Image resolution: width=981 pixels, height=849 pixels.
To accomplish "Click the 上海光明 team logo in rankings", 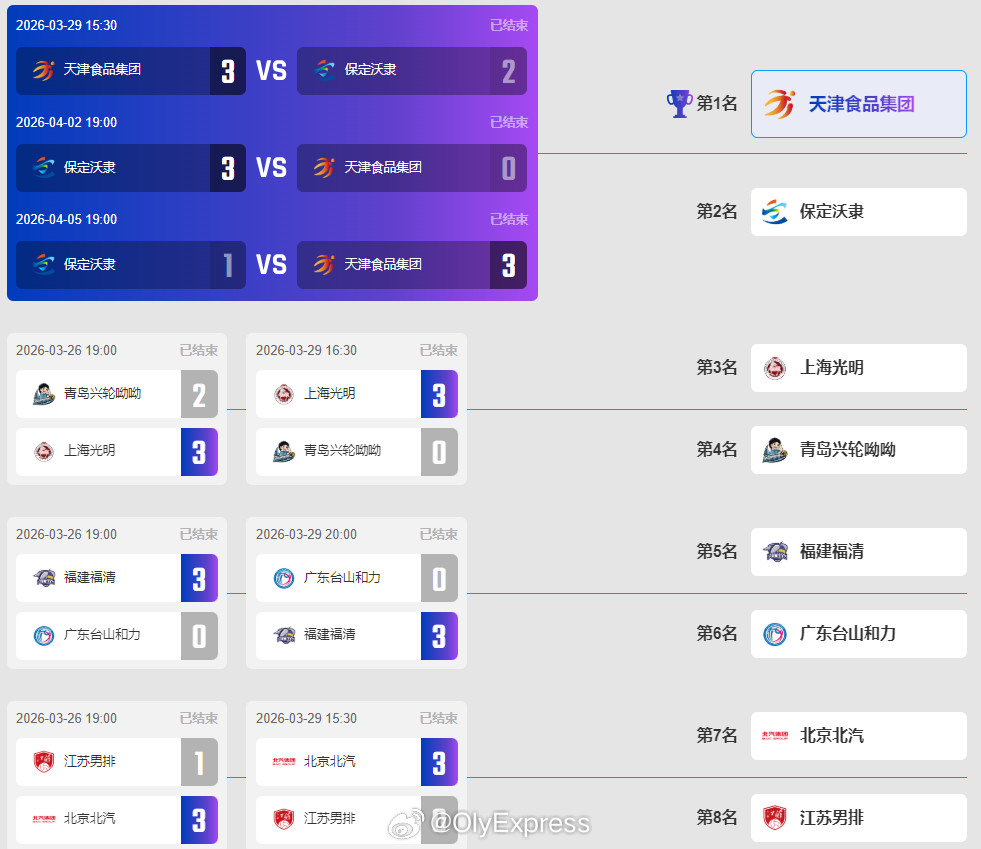I will pyautogui.click(x=777, y=368).
